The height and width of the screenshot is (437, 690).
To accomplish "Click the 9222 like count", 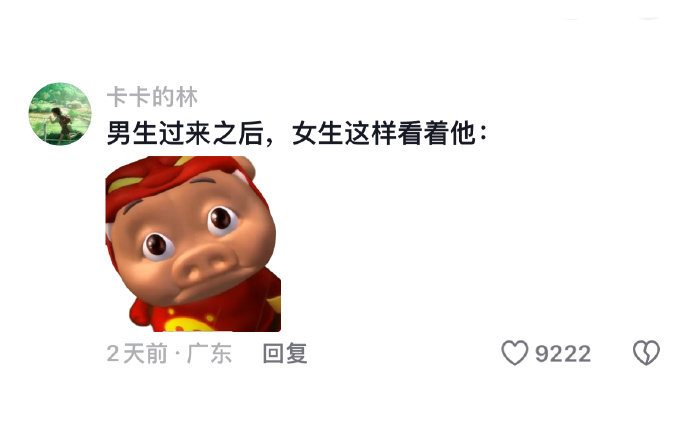I will (563, 354).
